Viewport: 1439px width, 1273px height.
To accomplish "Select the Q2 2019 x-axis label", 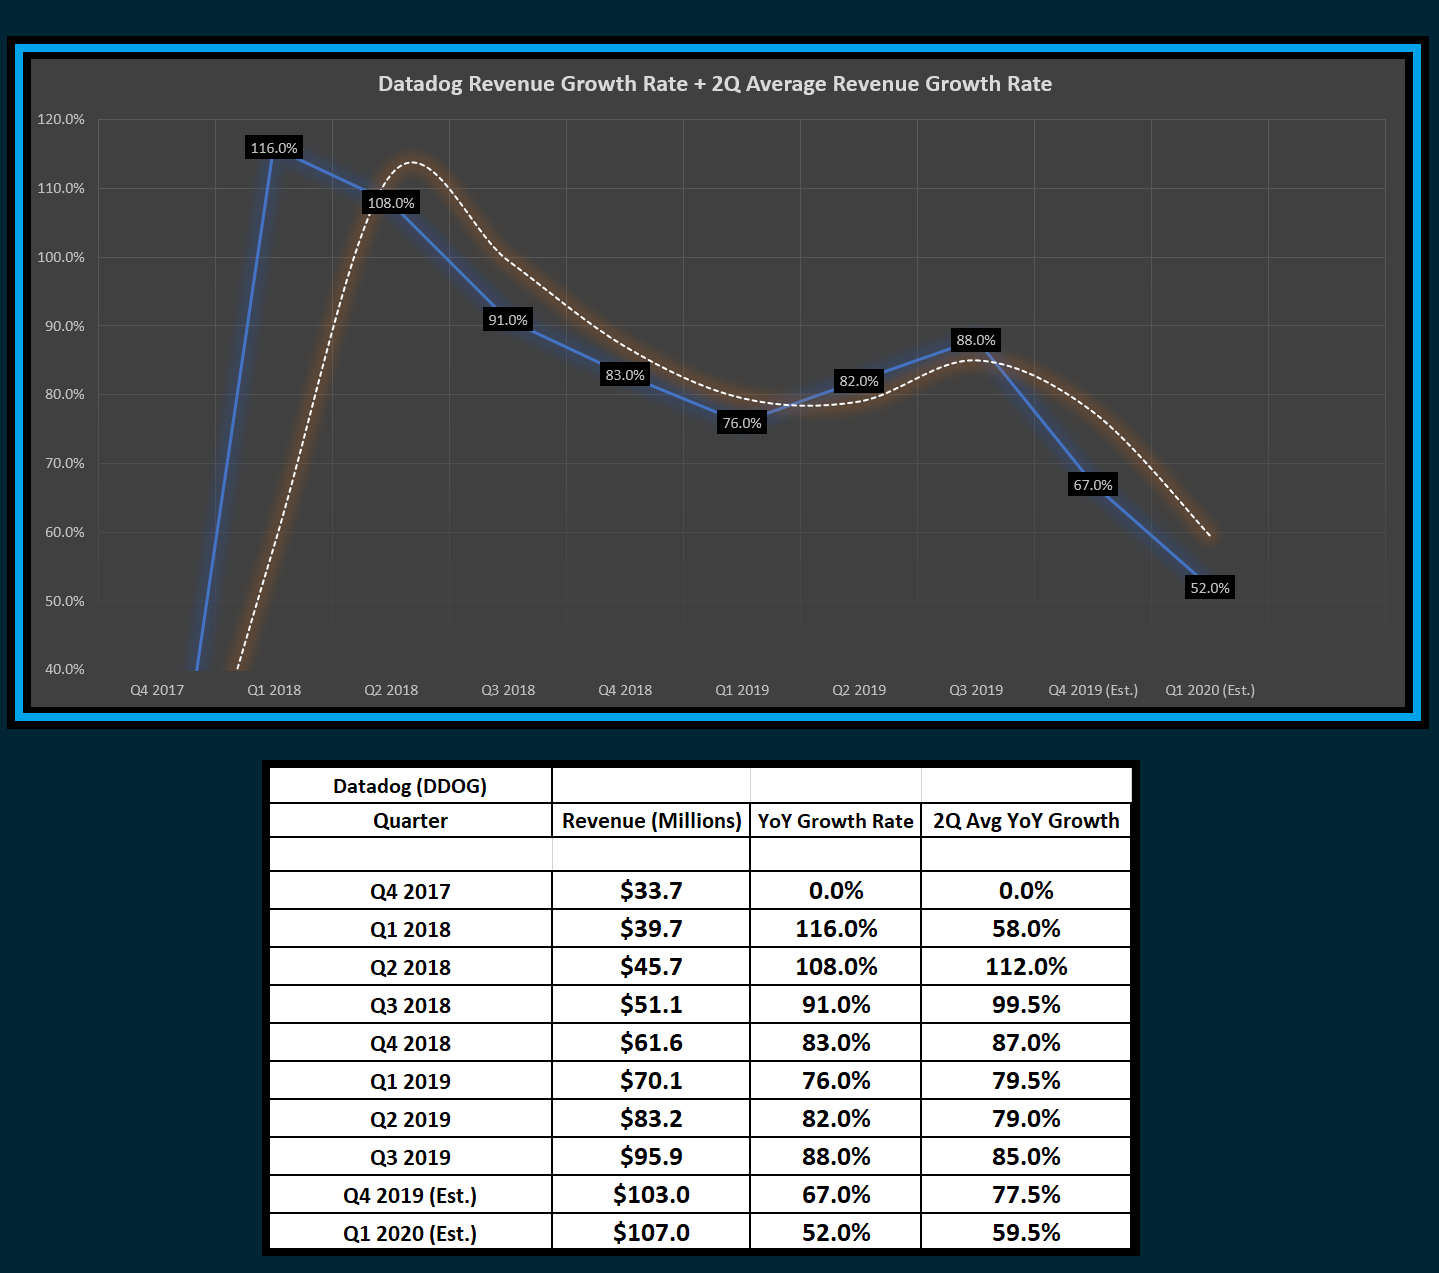I will [x=859, y=690].
